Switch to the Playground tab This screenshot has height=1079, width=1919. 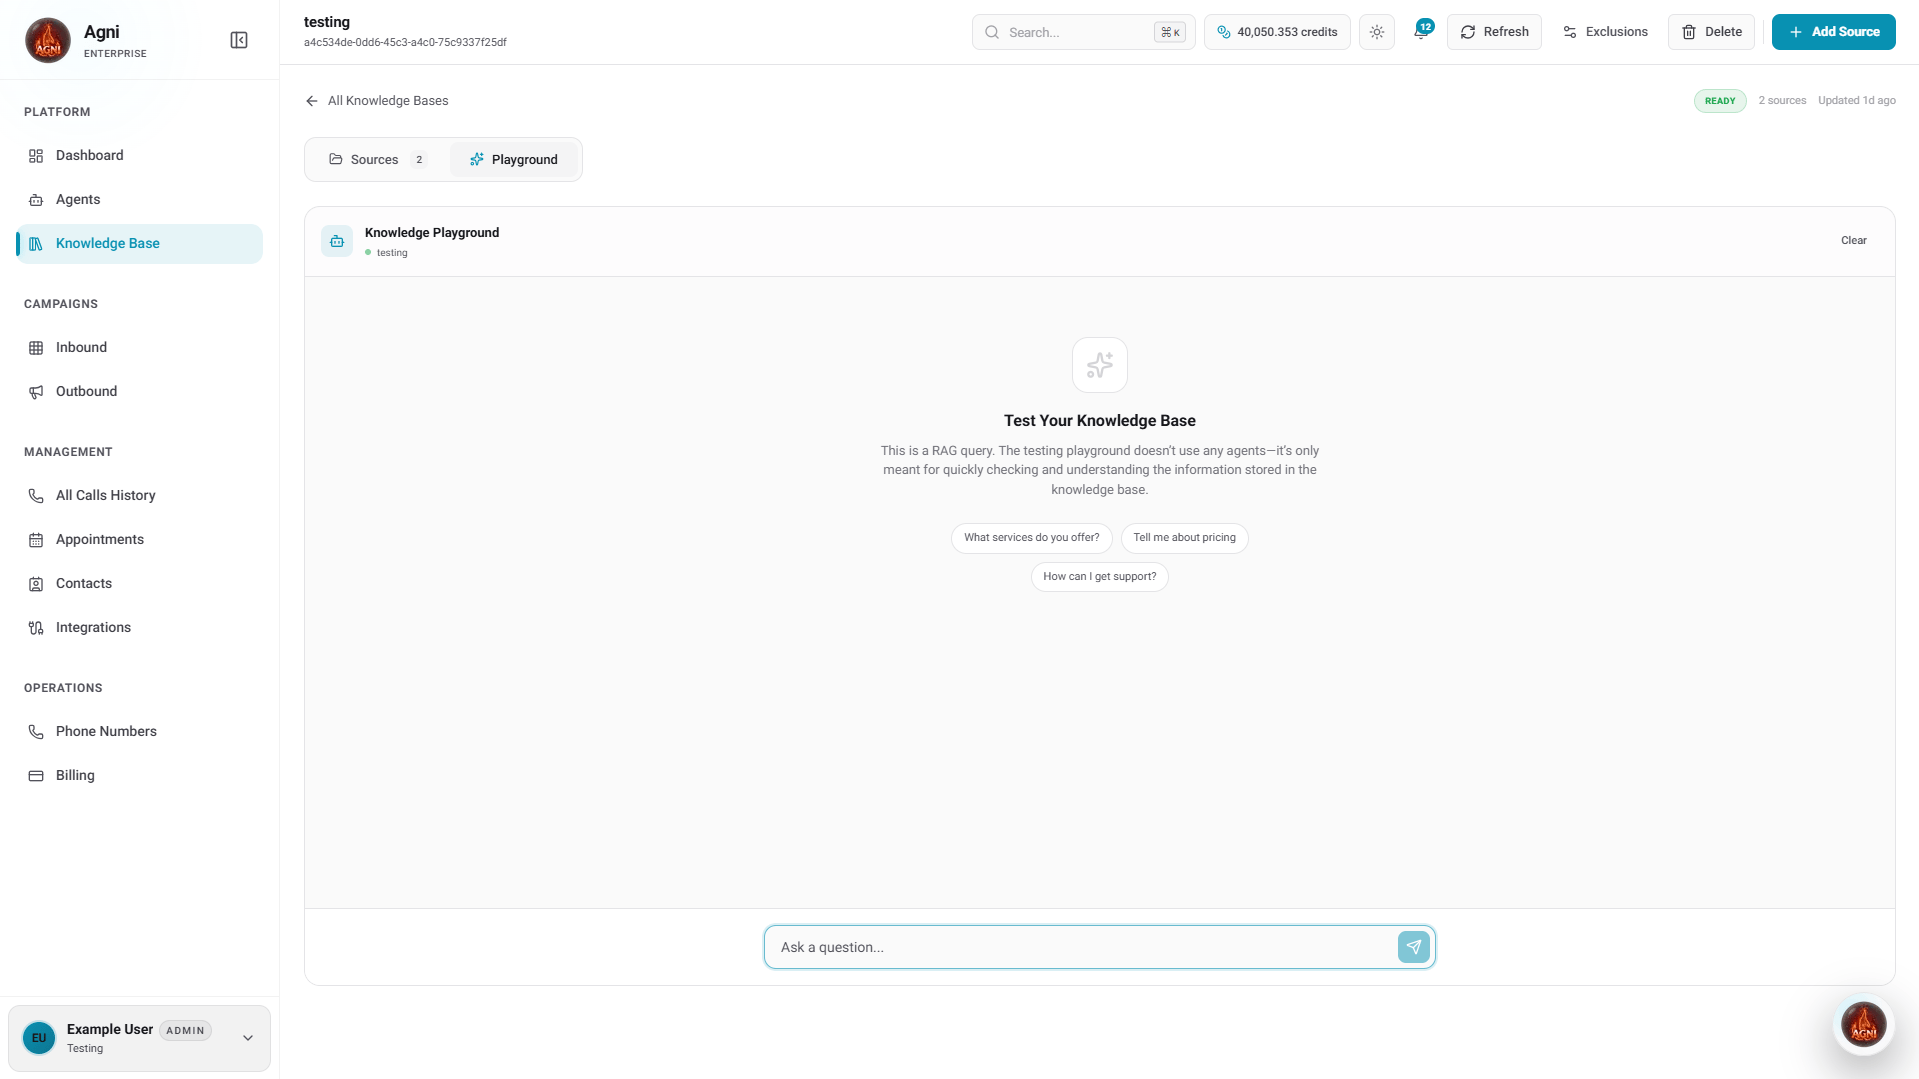[x=513, y=160]
